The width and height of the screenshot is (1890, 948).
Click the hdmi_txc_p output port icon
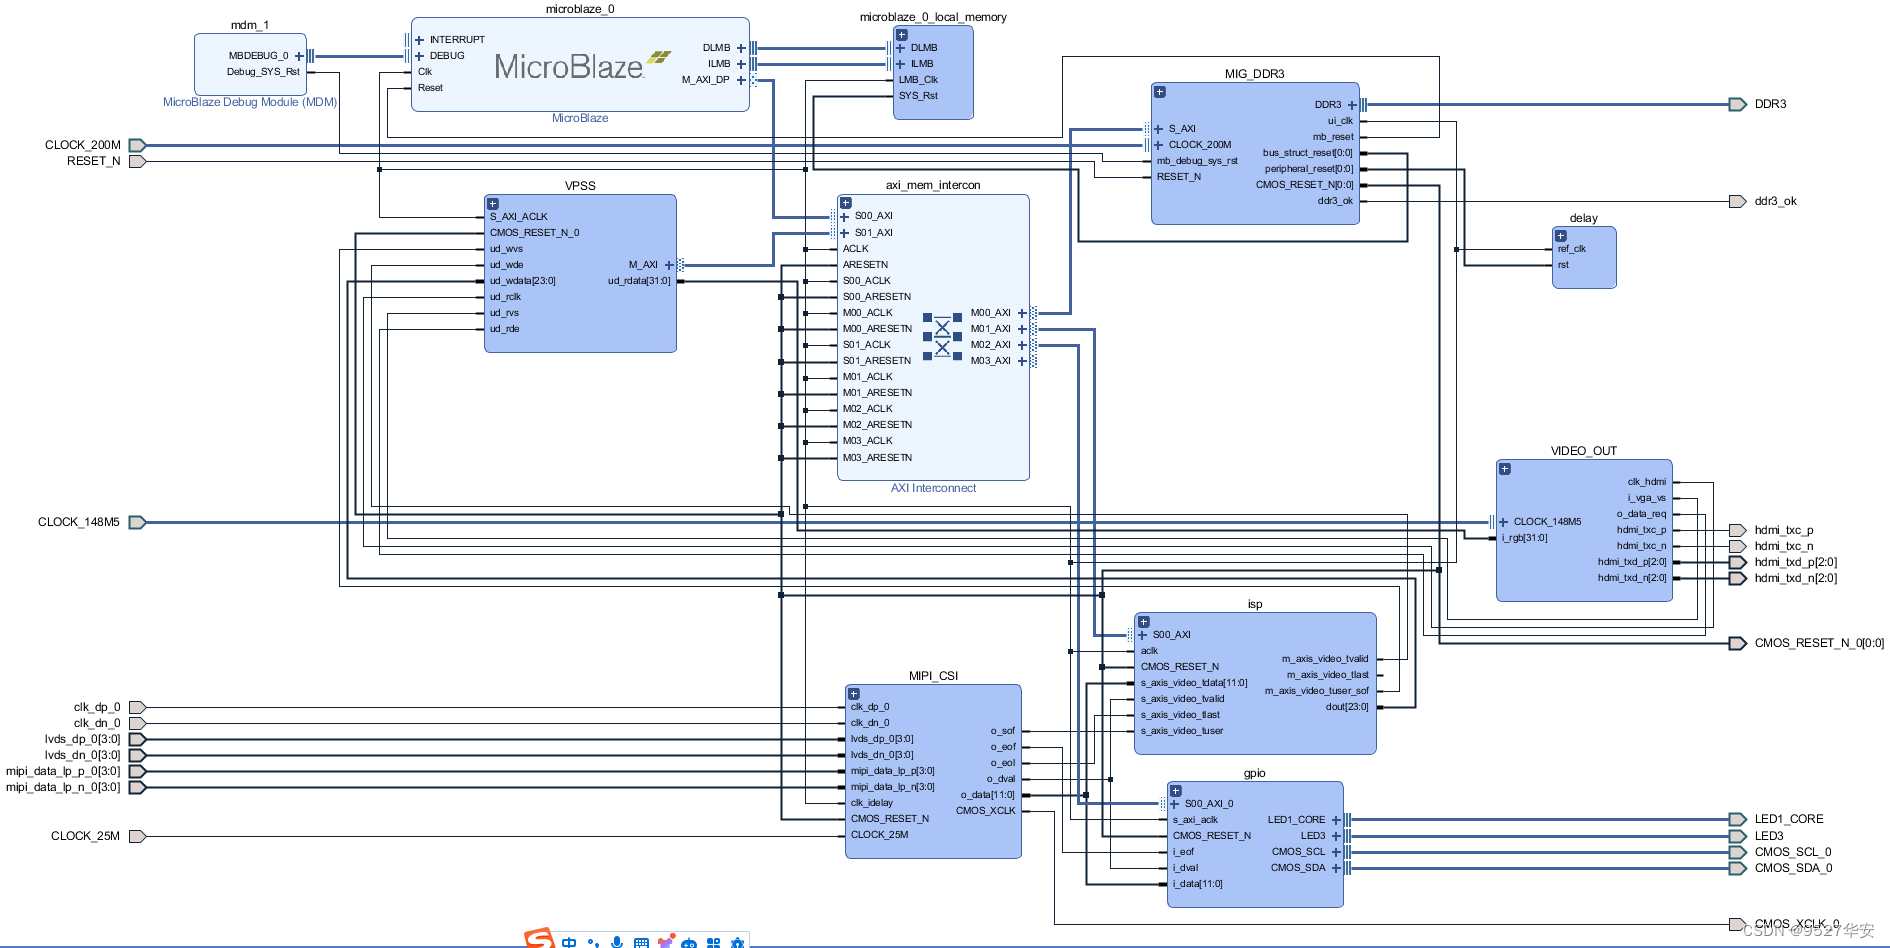tap(1738, 530)
